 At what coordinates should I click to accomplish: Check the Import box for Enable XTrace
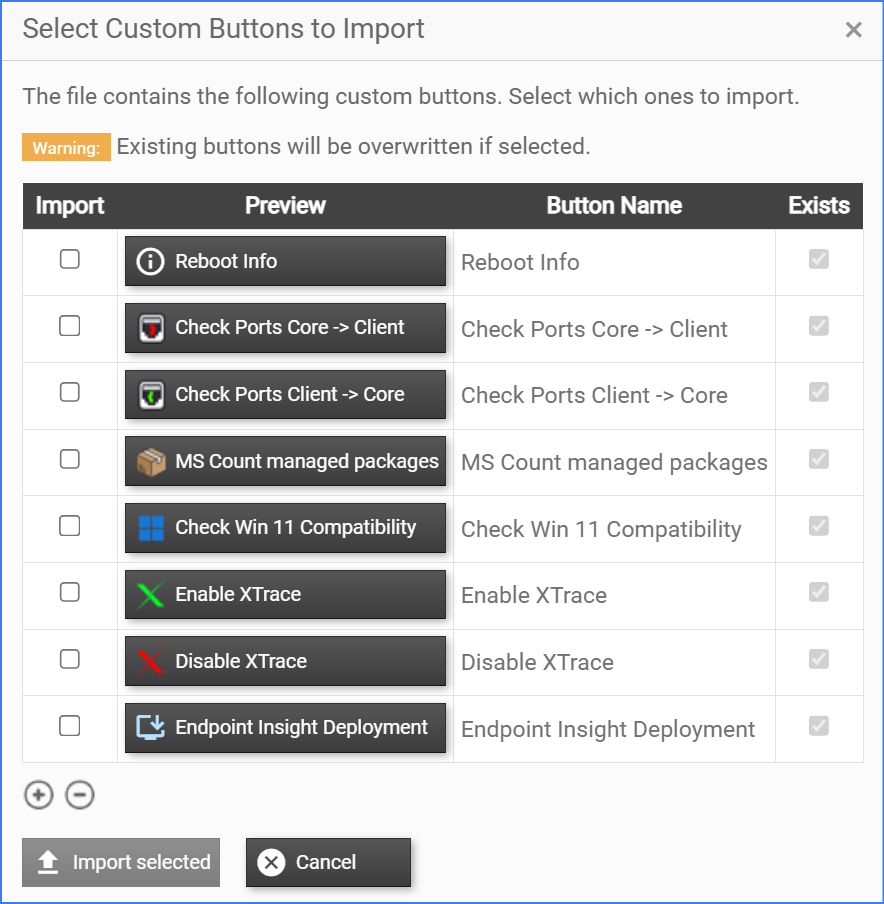pyautogui.click(x=69, y=592)
